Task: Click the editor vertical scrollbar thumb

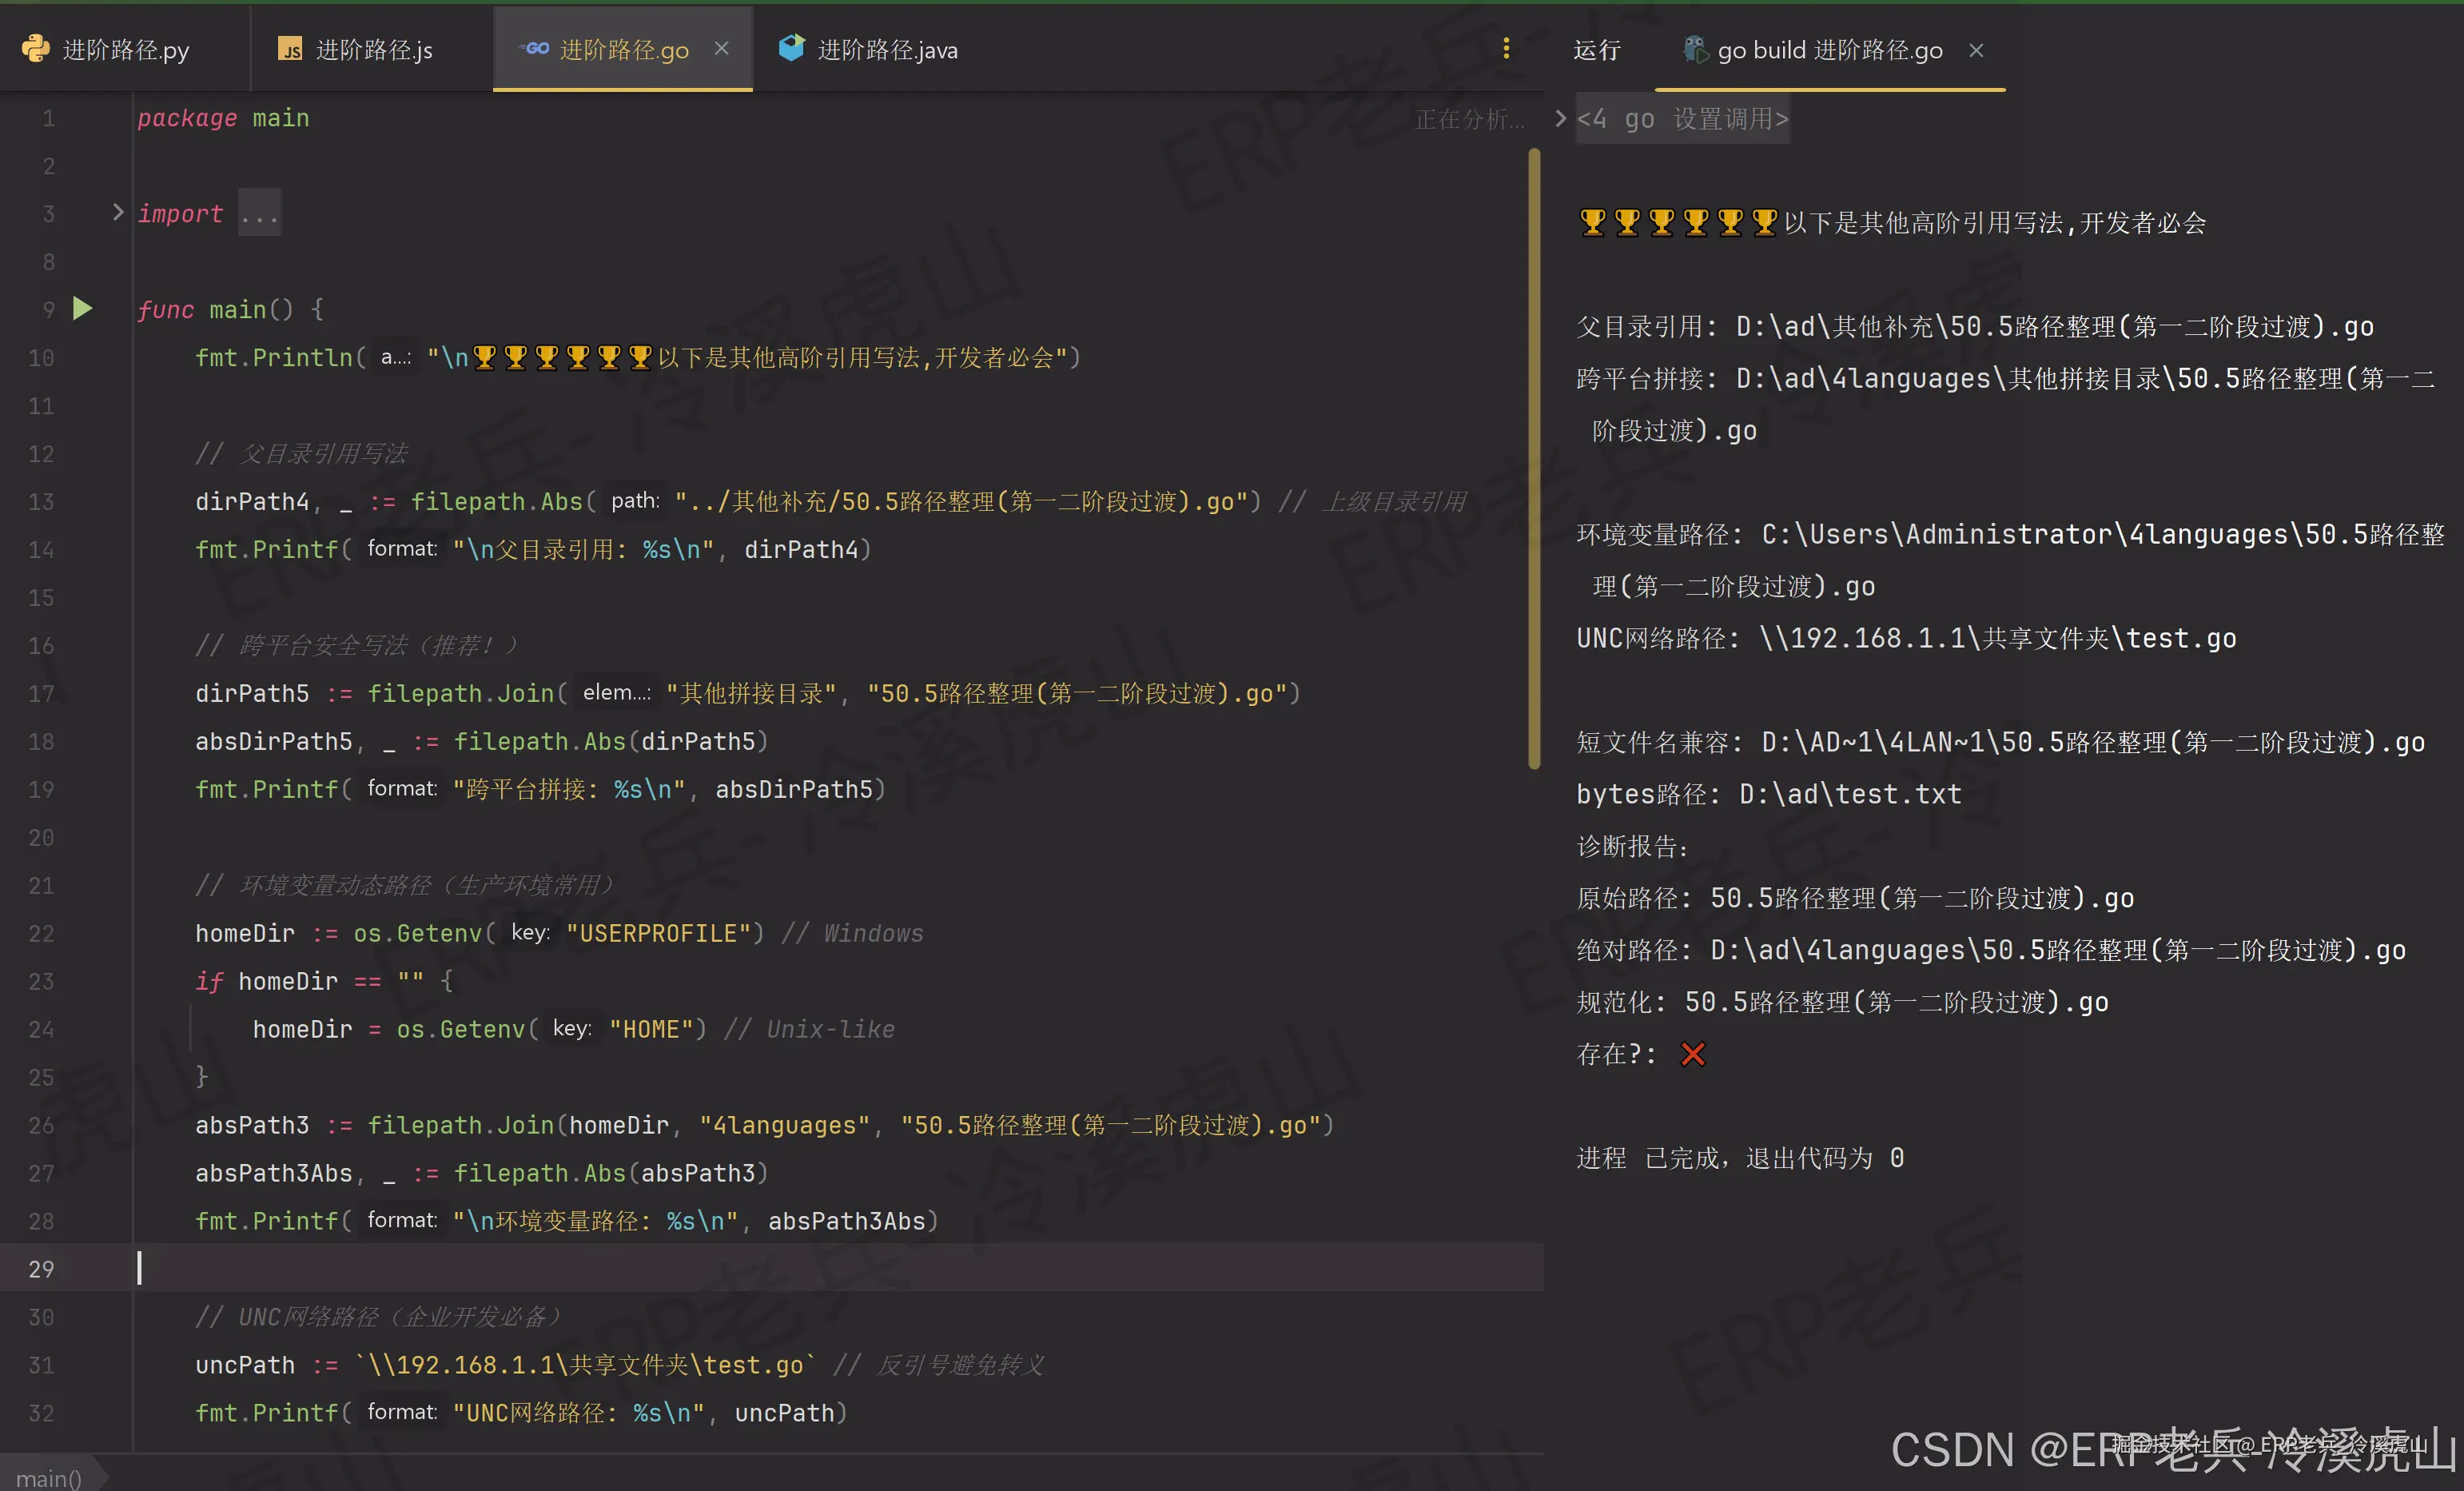Action: (x=1534, y=460)
